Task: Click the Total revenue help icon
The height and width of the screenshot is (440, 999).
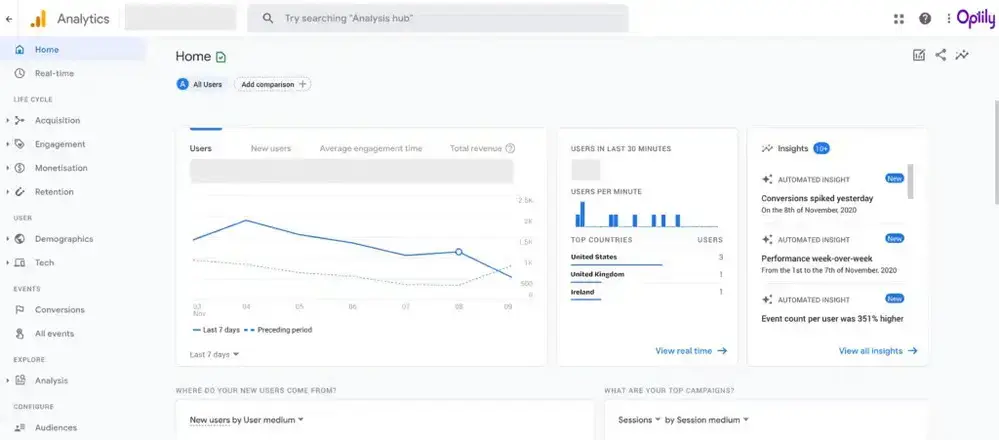Action: point(510,148)
